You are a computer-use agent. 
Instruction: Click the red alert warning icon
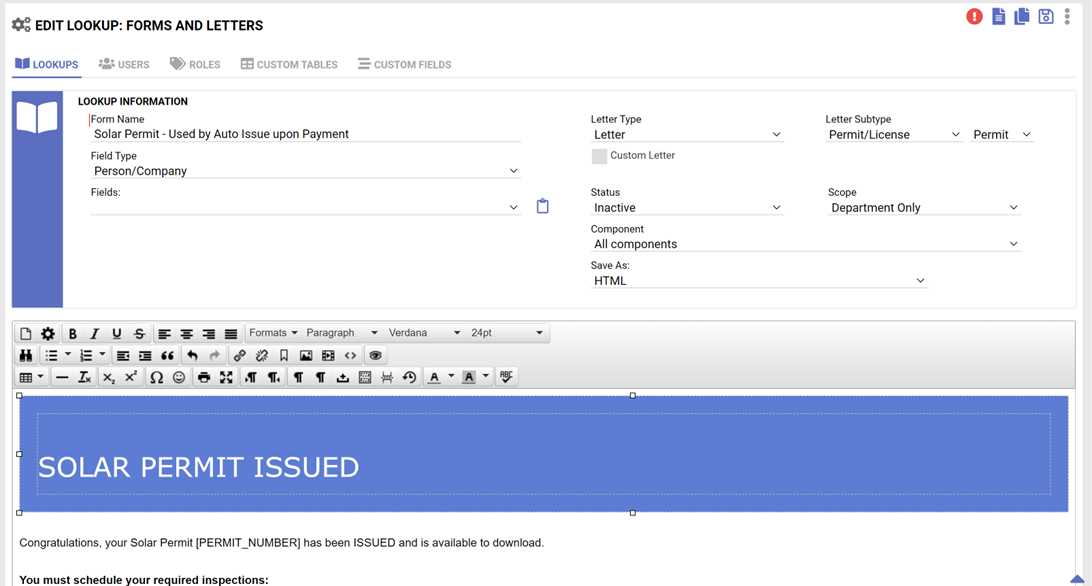pyautogui.click(x=974, y=17)
